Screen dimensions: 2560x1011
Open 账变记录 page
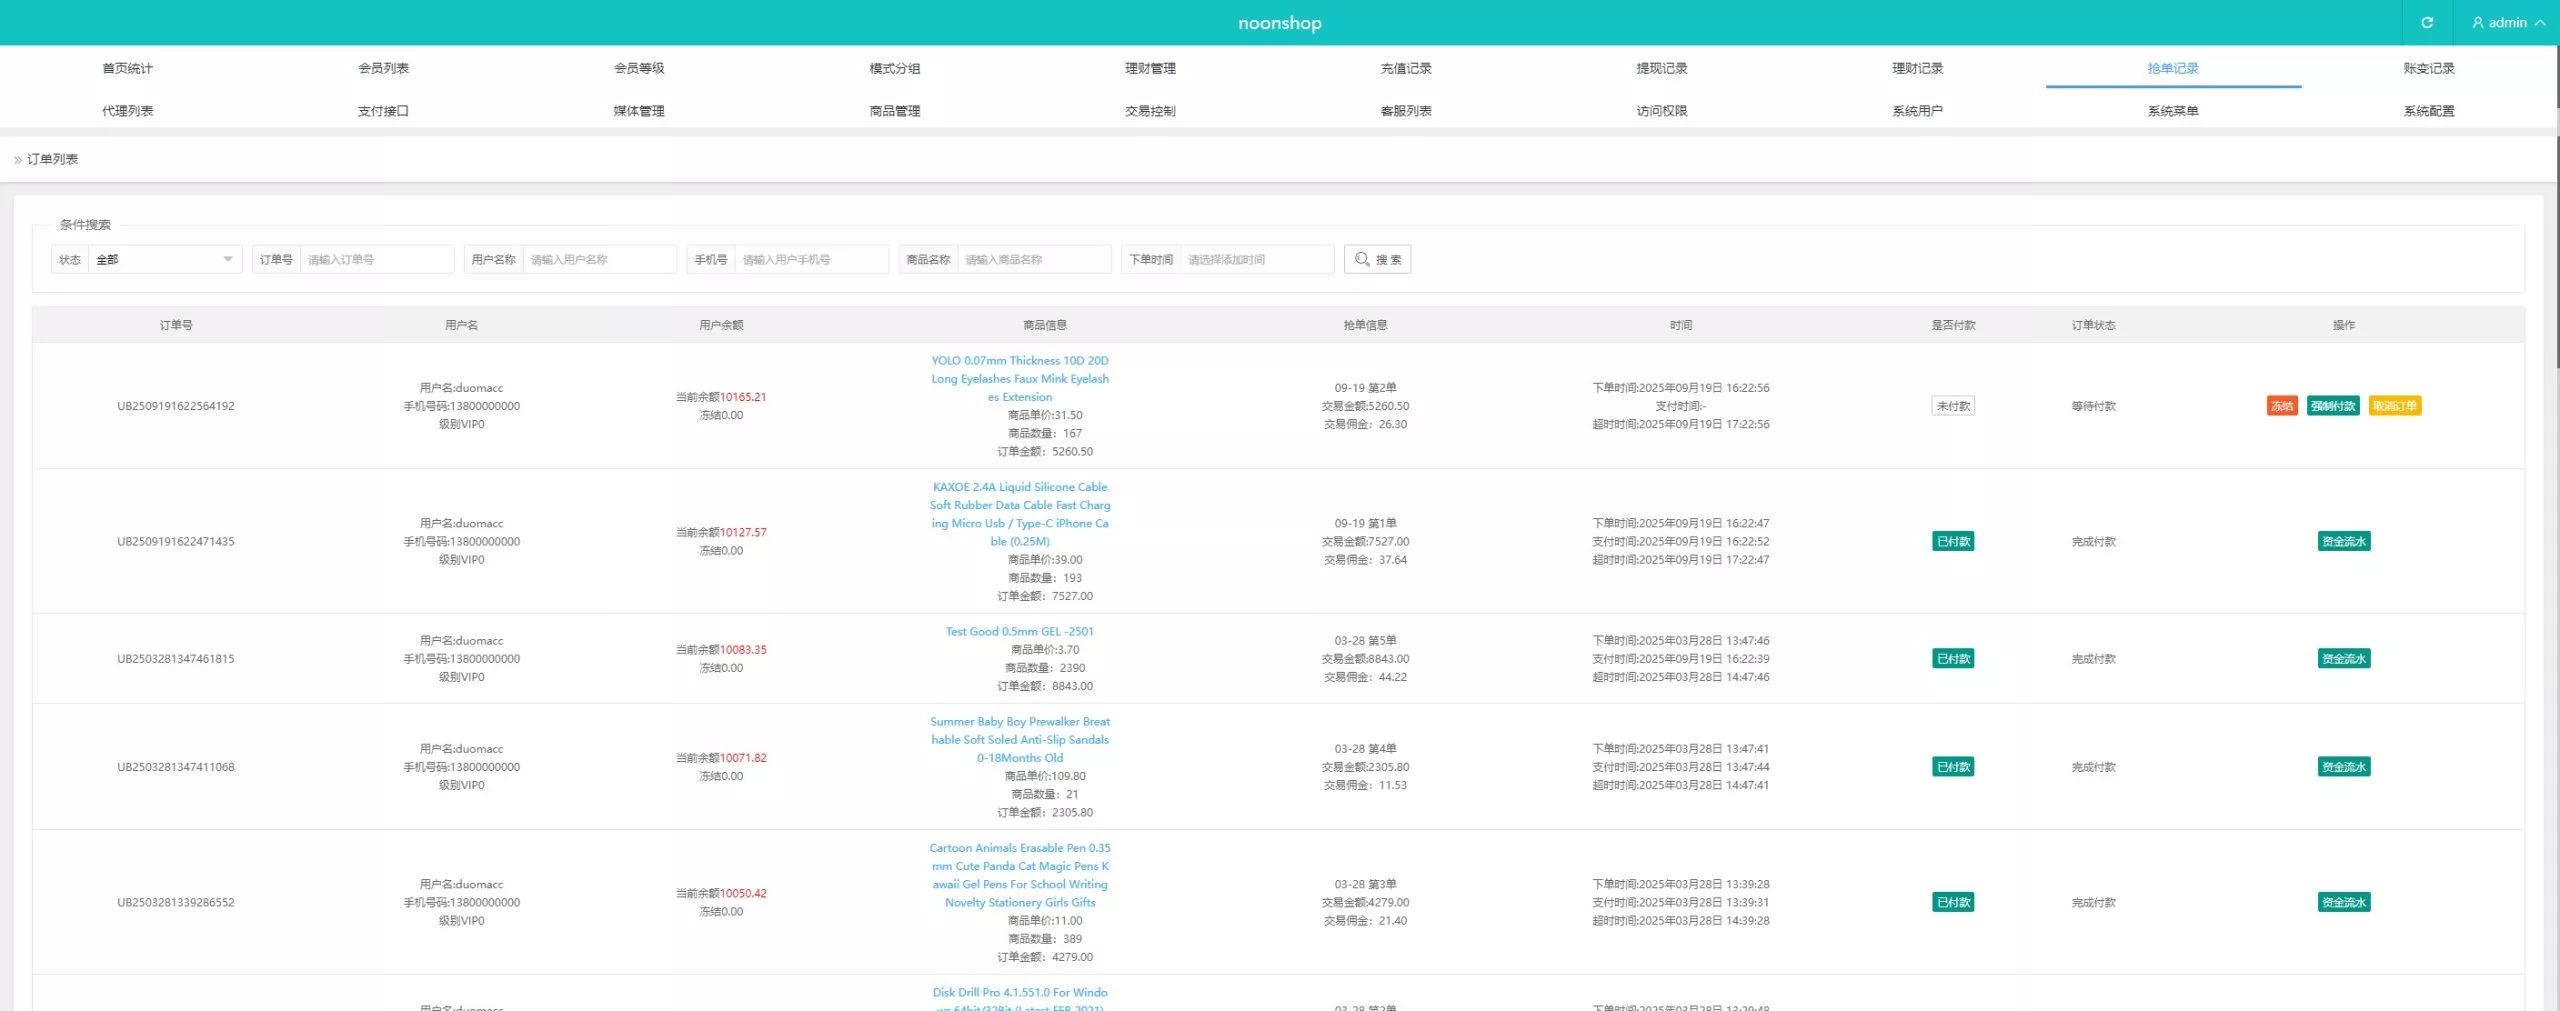(x=2429, y=68)
